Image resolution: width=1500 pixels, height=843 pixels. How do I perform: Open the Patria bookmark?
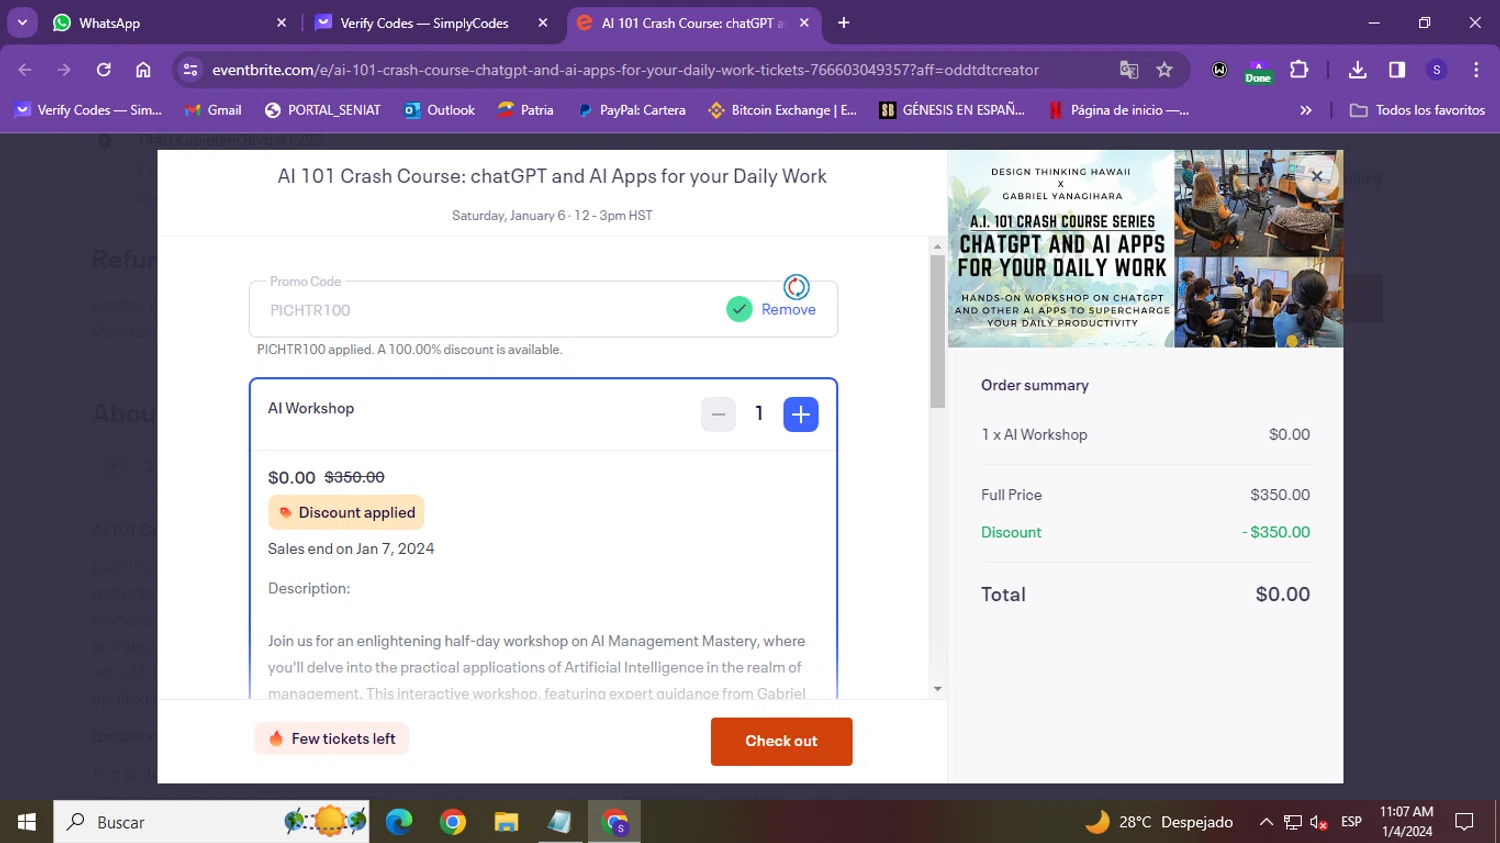pos(526,110)
